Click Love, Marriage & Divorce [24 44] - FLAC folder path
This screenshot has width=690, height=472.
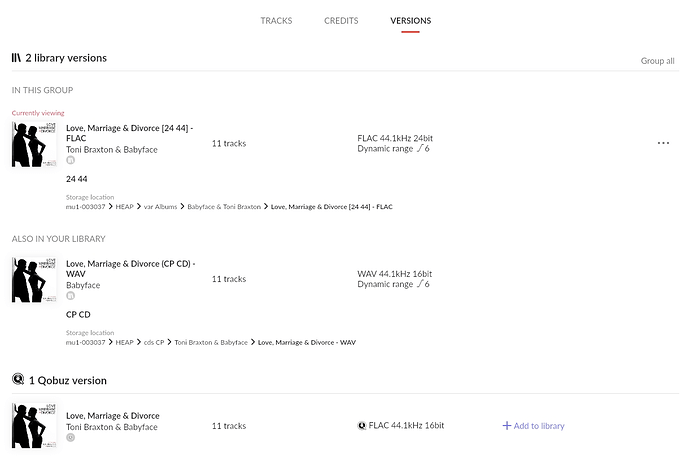(x=331, y=207)
